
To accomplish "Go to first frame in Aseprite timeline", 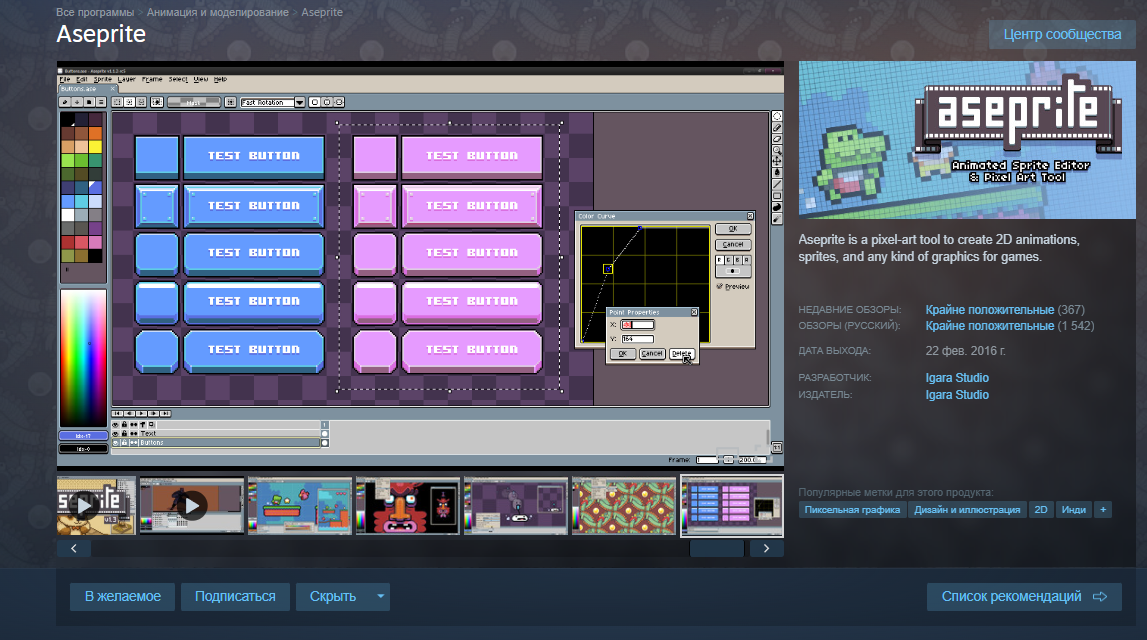I will pyautogui.click(x=117, y=413).
